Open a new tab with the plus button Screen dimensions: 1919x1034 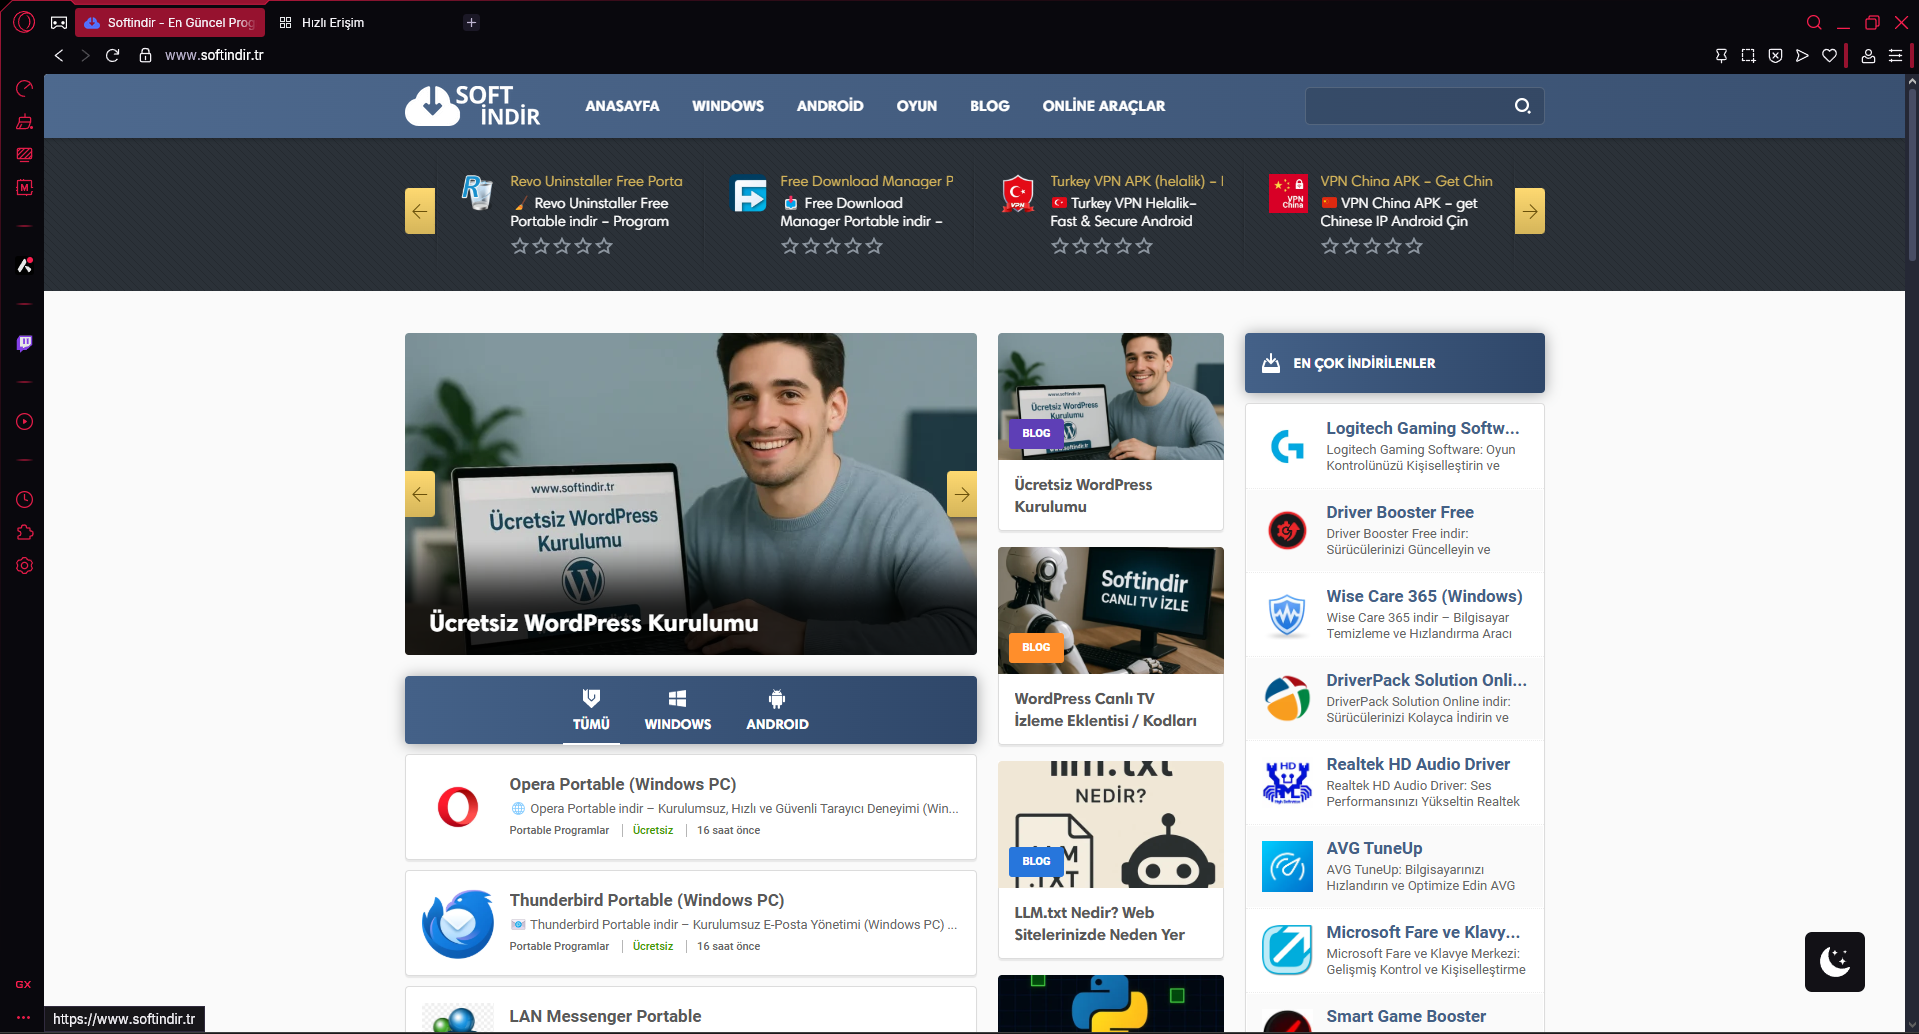coord(471,22)
